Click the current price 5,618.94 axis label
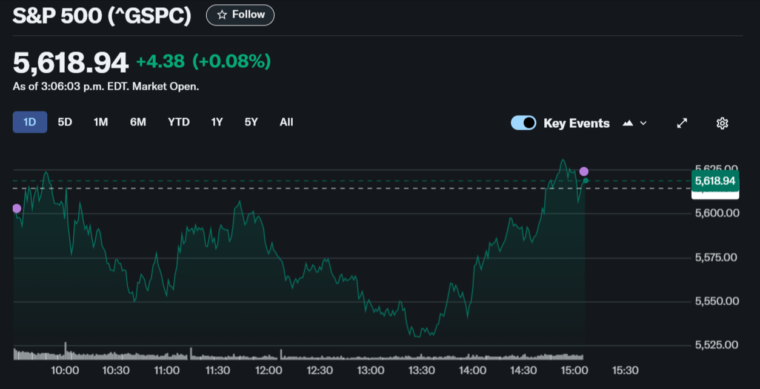760x389 pixels. 715,181
